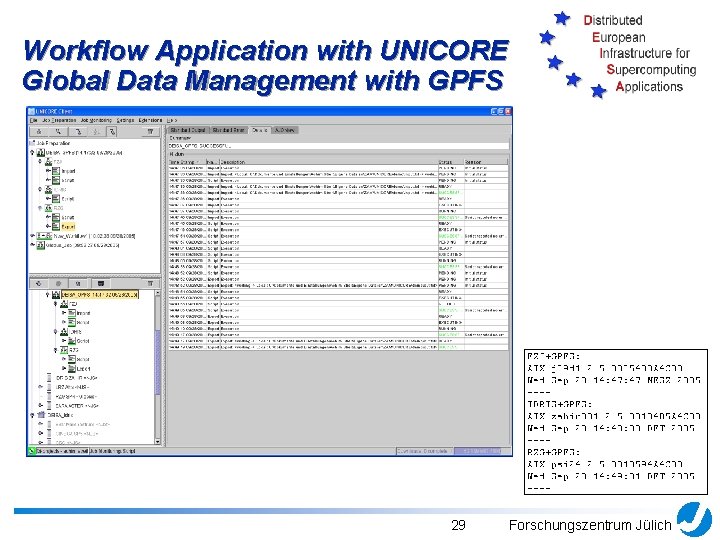Open the Extensions menu
The width and height of the screenshot is (720, 540).
(150, 120)
